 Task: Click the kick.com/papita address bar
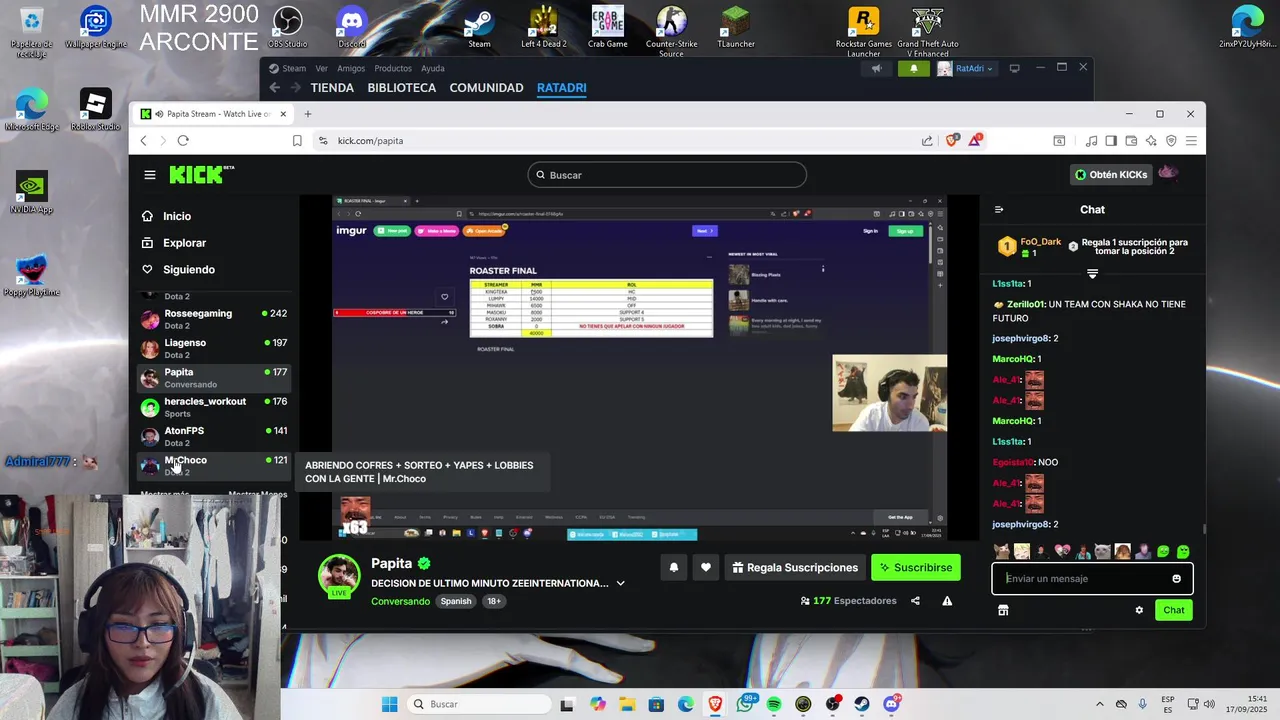pyautogui.click(x=620, y=141)
